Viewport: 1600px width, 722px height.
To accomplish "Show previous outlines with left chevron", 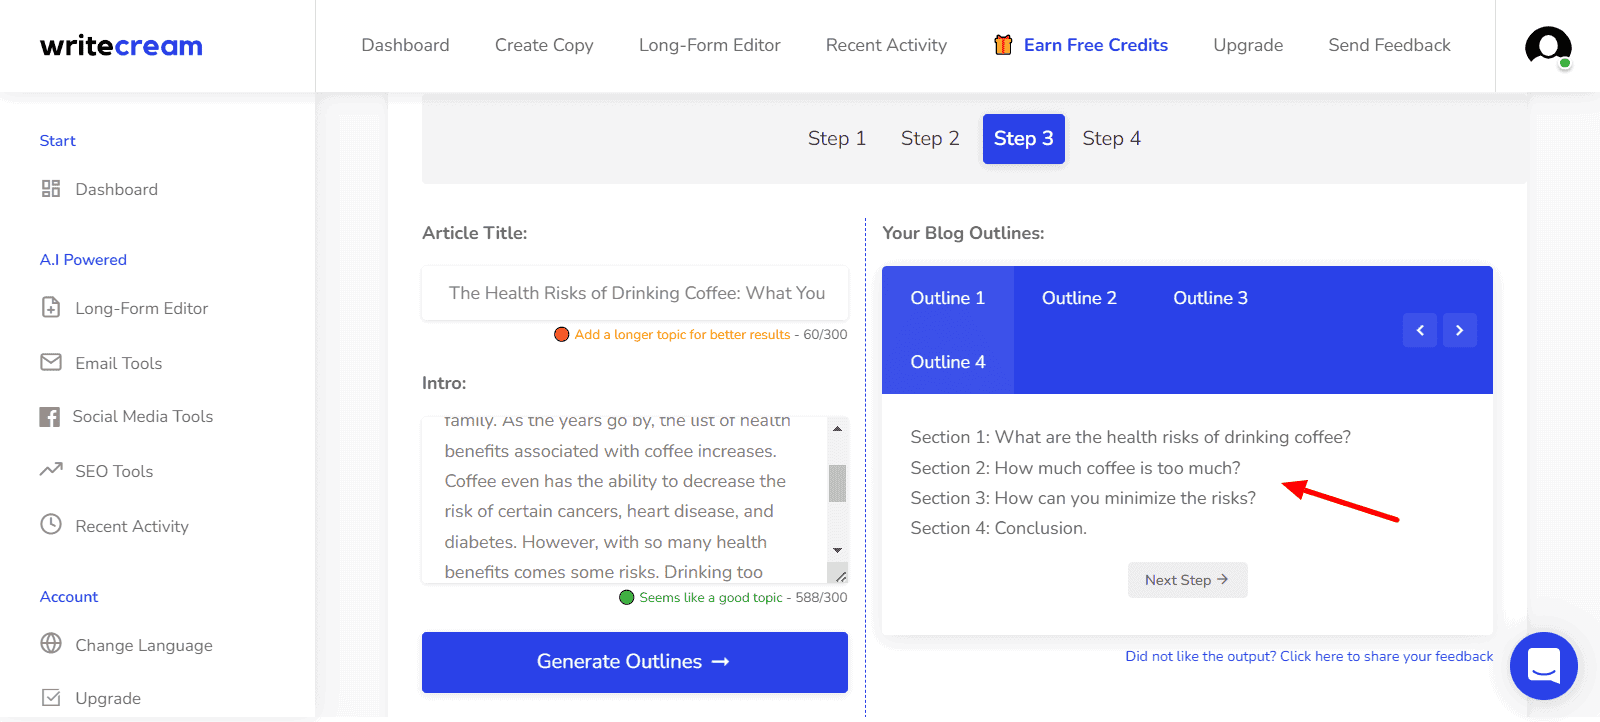I will click(1420, 330).
